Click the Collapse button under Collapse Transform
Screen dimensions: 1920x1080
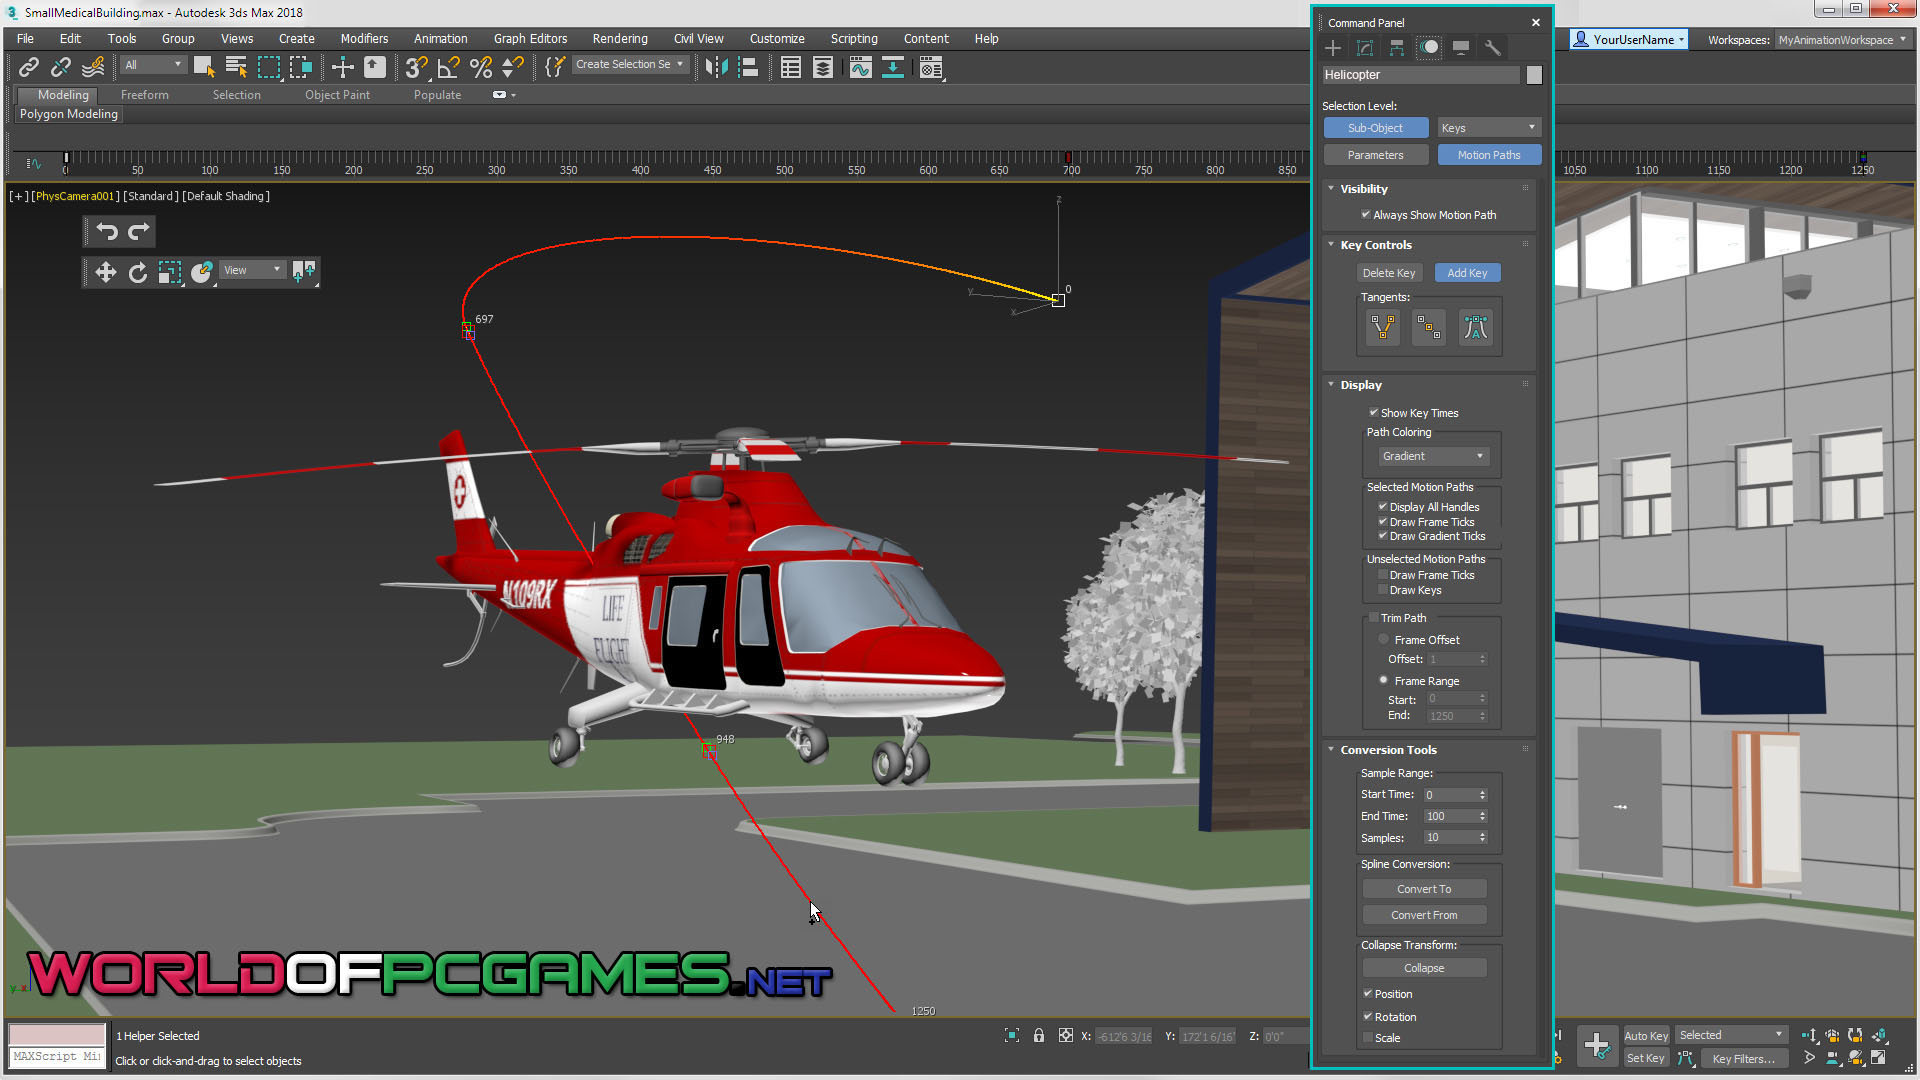tap(1424, 967)
